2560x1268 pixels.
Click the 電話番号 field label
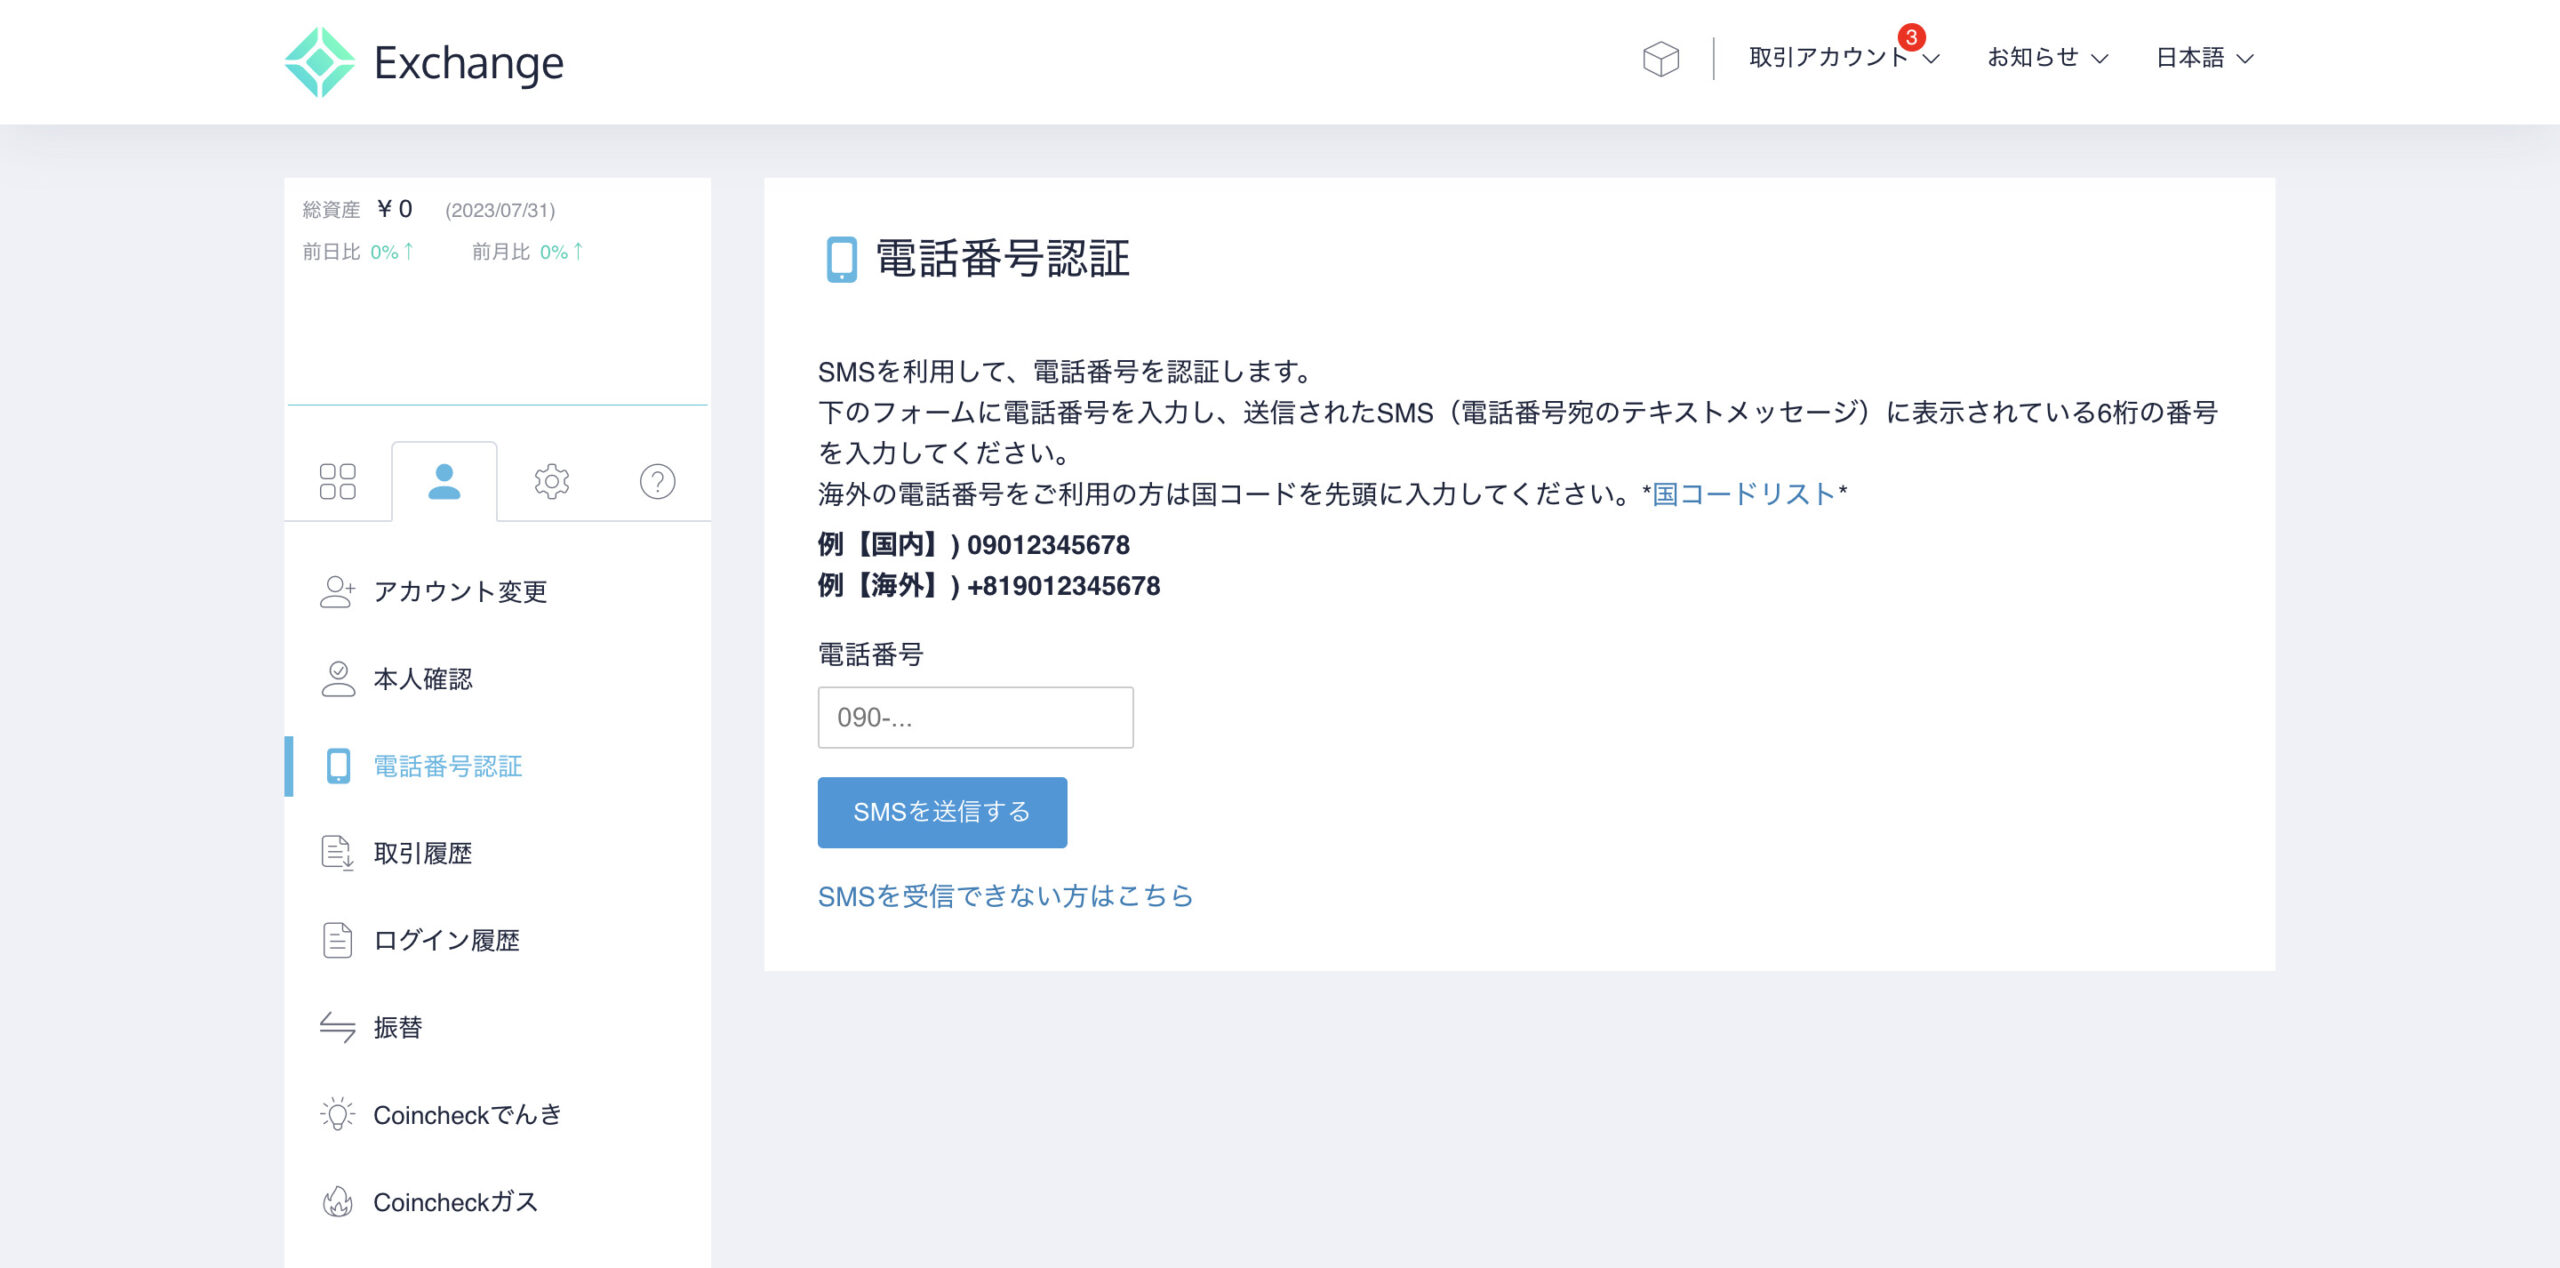(871, 655)
